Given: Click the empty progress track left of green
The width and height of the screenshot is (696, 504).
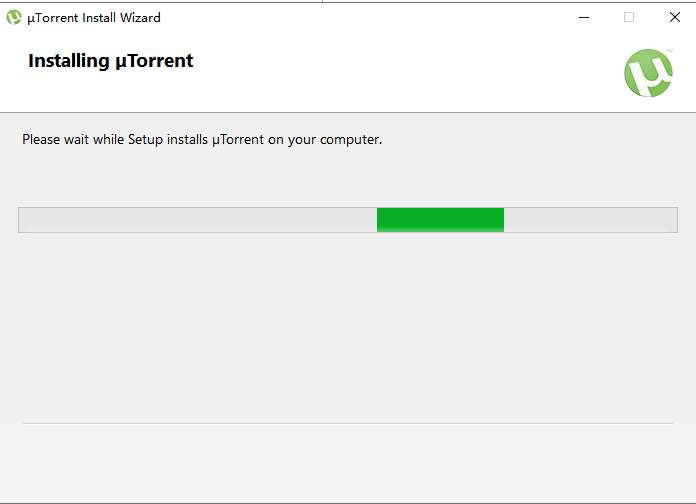Looking at the screenshot, I should click(x=197, y=220).
